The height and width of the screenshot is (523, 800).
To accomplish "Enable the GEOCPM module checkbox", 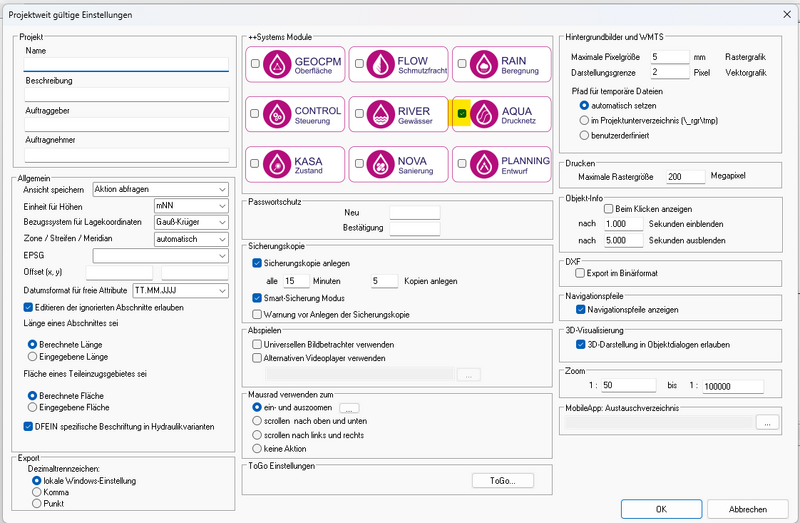I will pyautogui.click(x=255, y=64).
